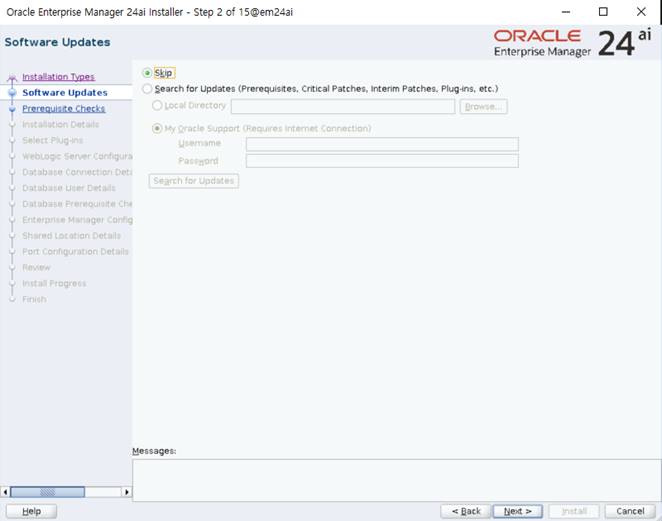Click Port Configuration Details step text

[75, 252]
